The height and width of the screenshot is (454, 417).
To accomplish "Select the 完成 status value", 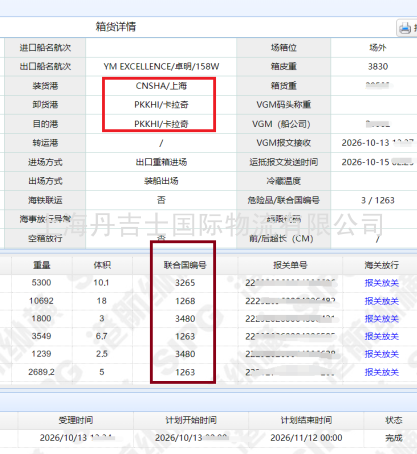I will pos(394,438).
